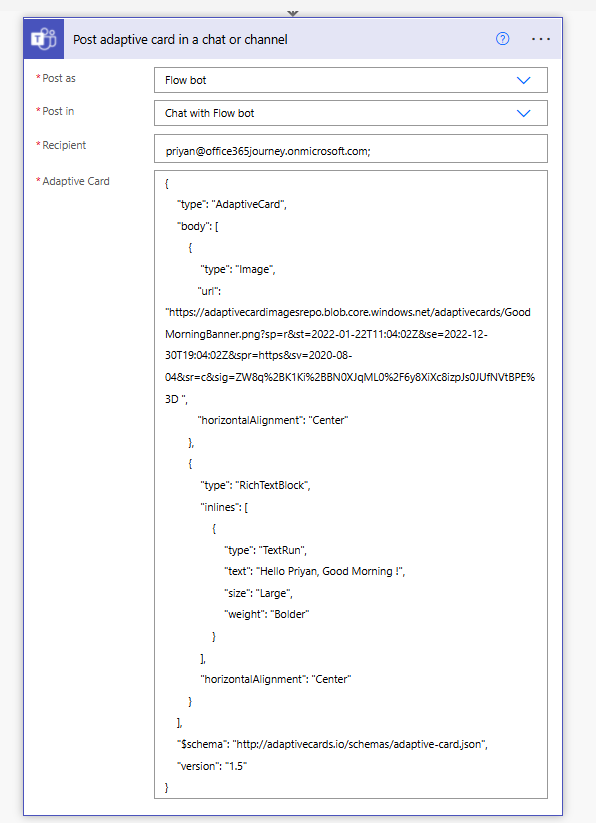Click the Microsoft Teams connector icon
596x823 pixels.
point(44,39)
